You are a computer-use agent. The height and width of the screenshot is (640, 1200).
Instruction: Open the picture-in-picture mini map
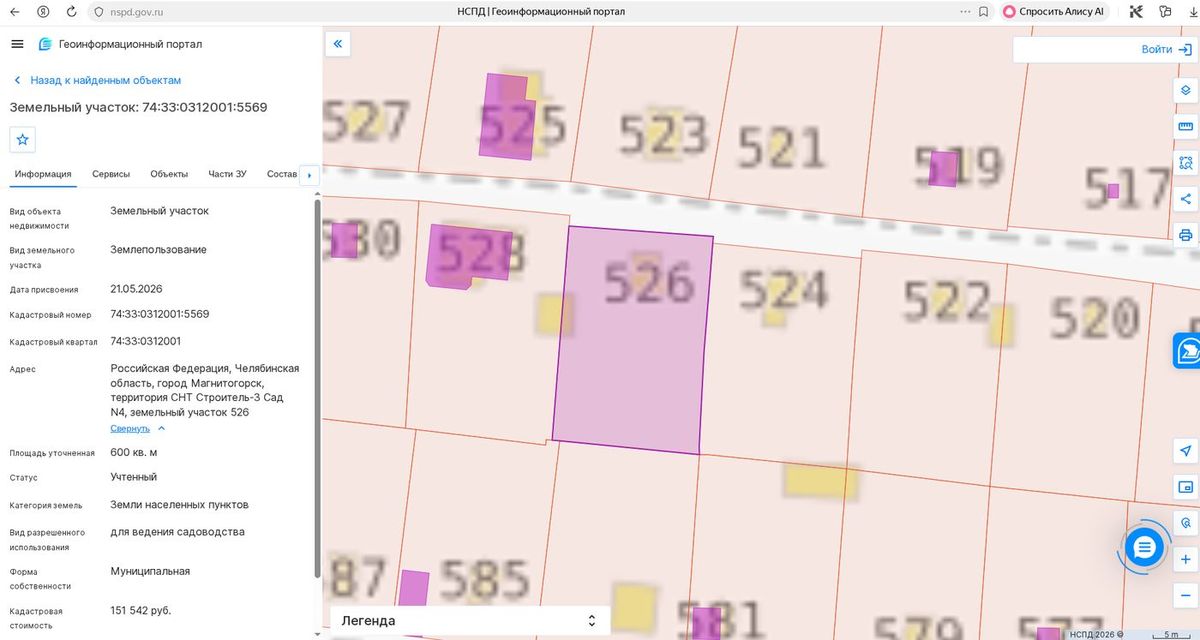(x=1186, y=487)
